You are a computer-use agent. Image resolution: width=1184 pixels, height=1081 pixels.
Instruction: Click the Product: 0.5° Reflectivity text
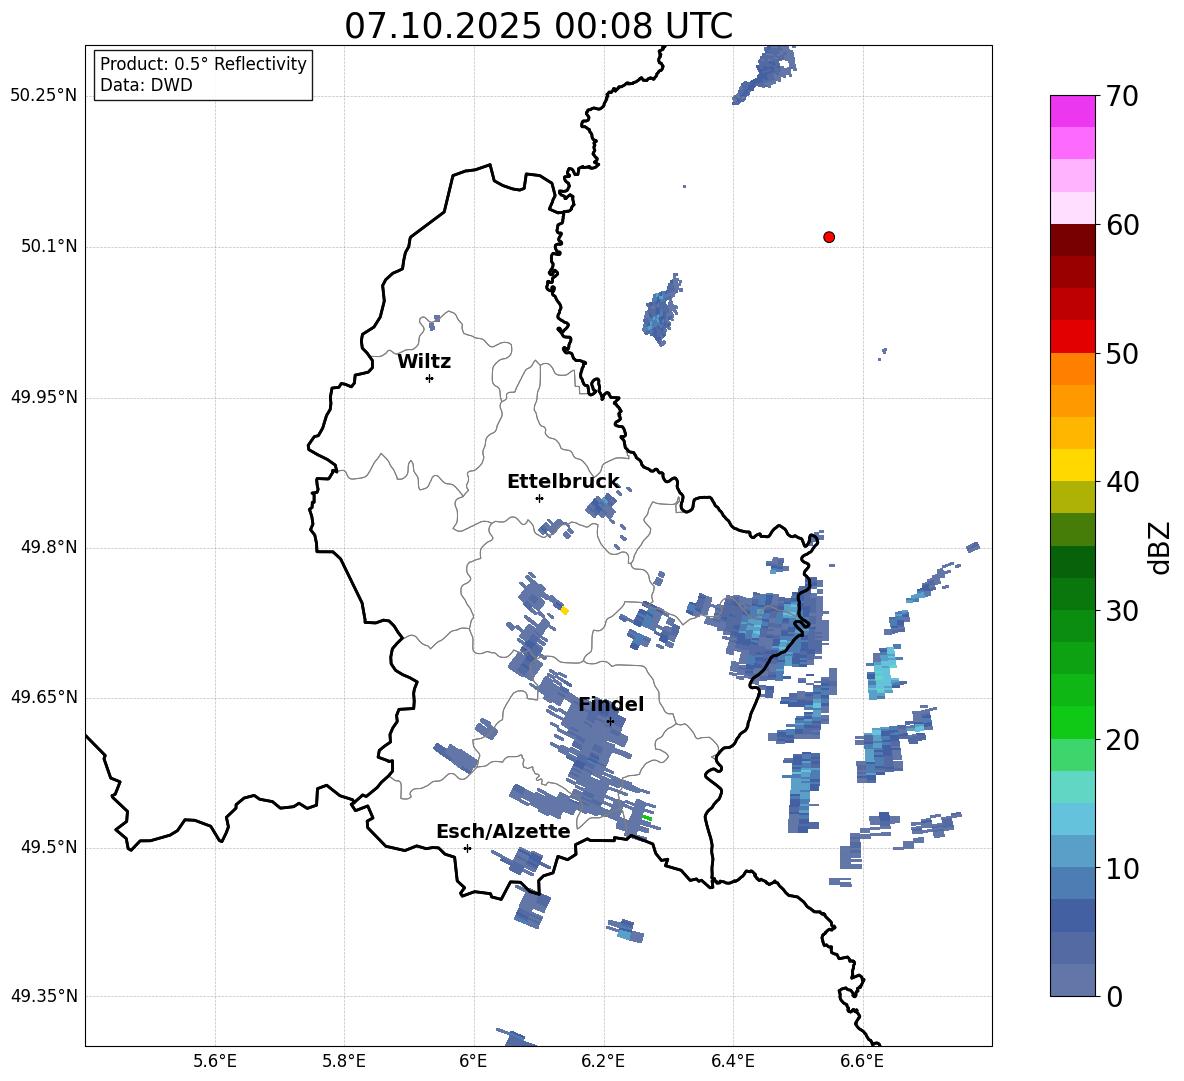[203, 64]
